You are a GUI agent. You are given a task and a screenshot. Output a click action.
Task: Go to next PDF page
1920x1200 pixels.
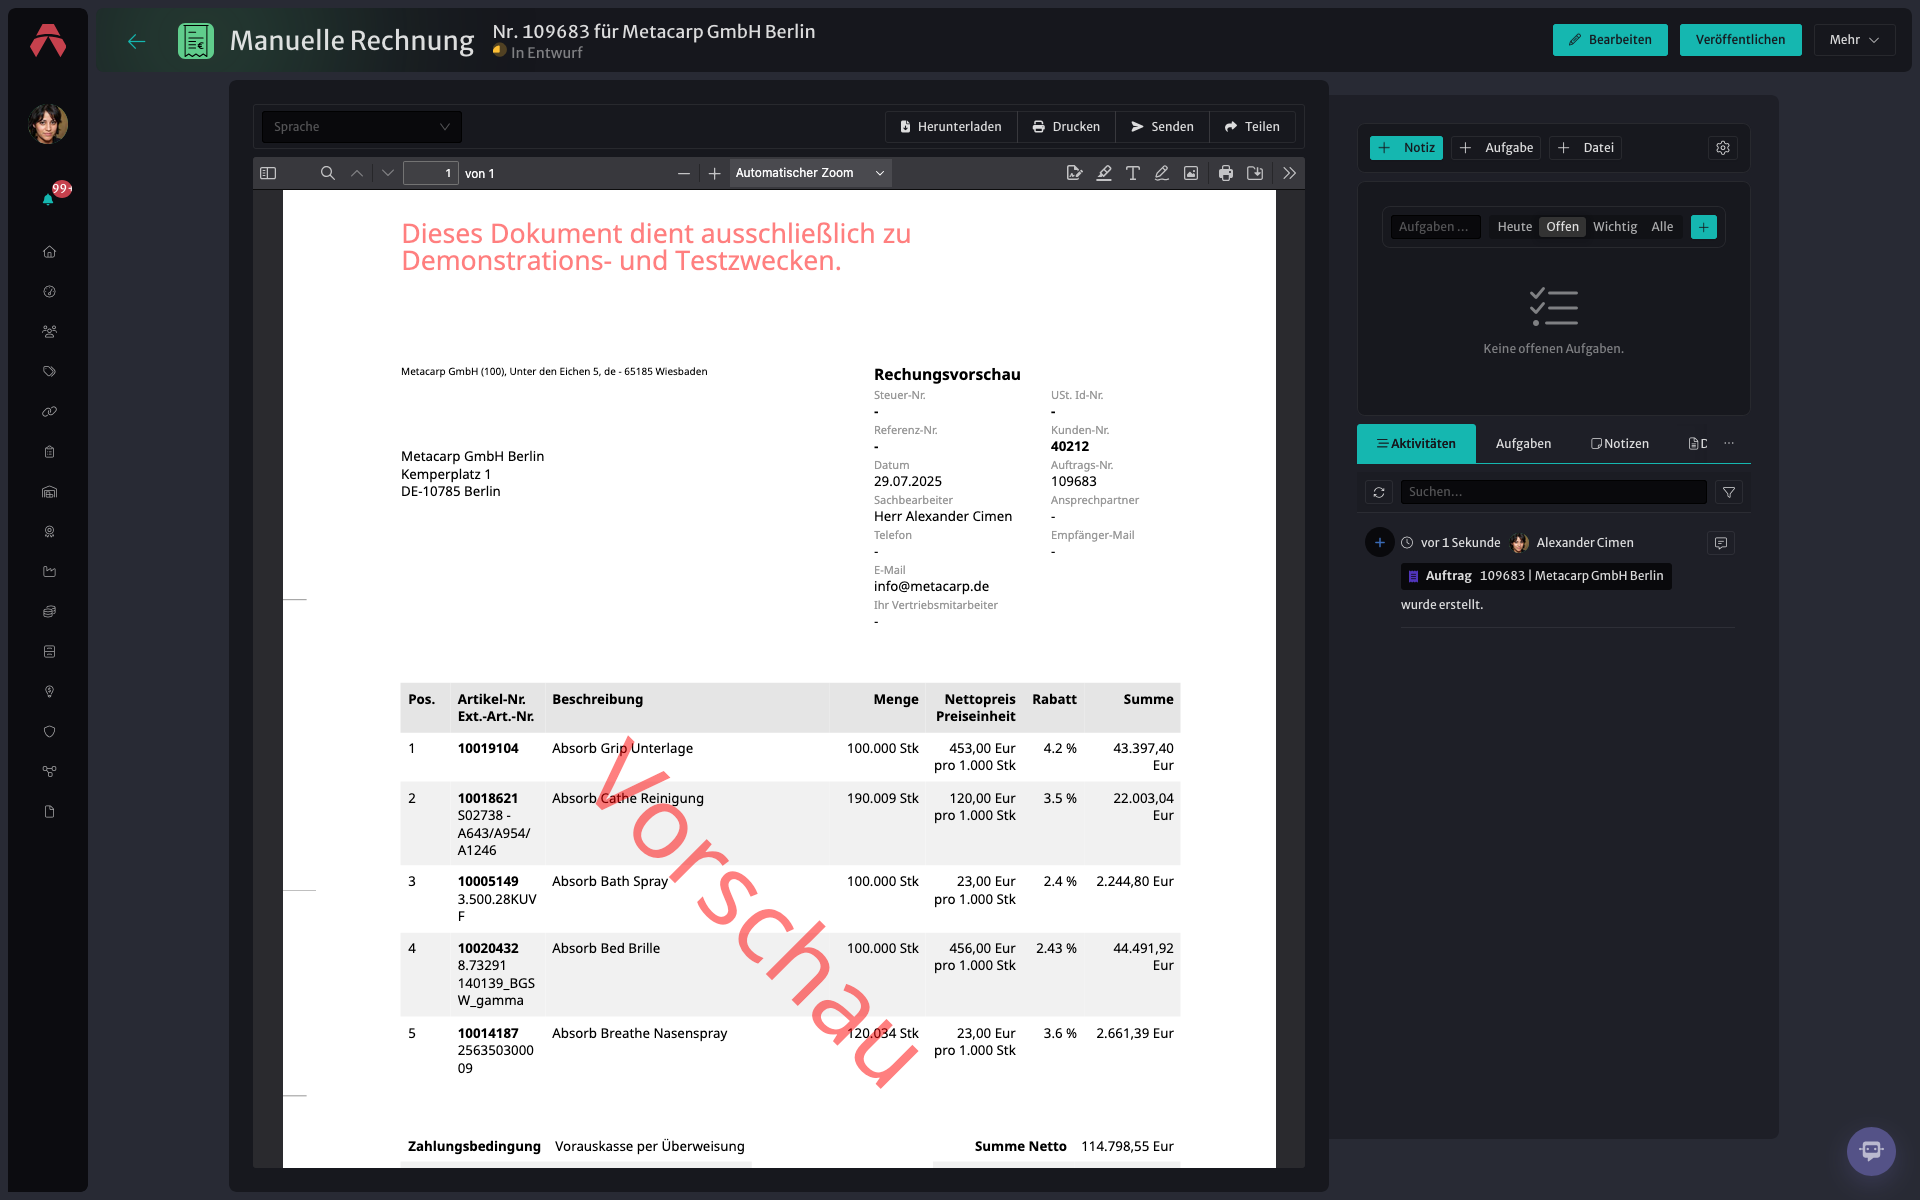click(x=388, y=173)
